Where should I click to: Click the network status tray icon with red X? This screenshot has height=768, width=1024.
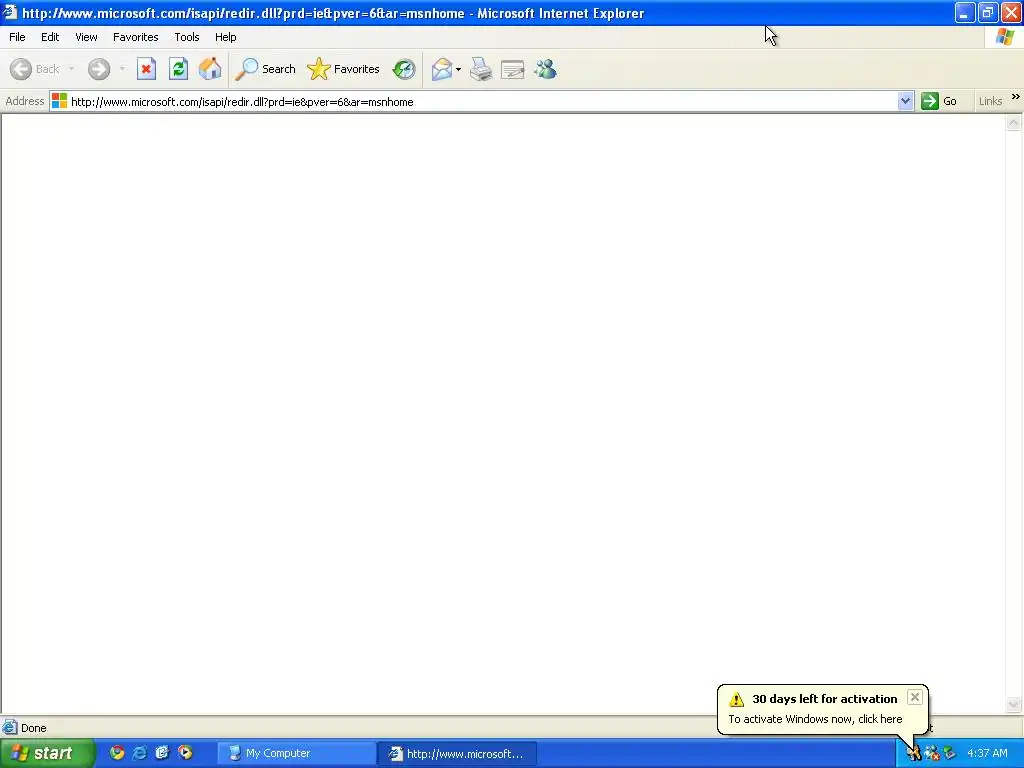(932, 754)
